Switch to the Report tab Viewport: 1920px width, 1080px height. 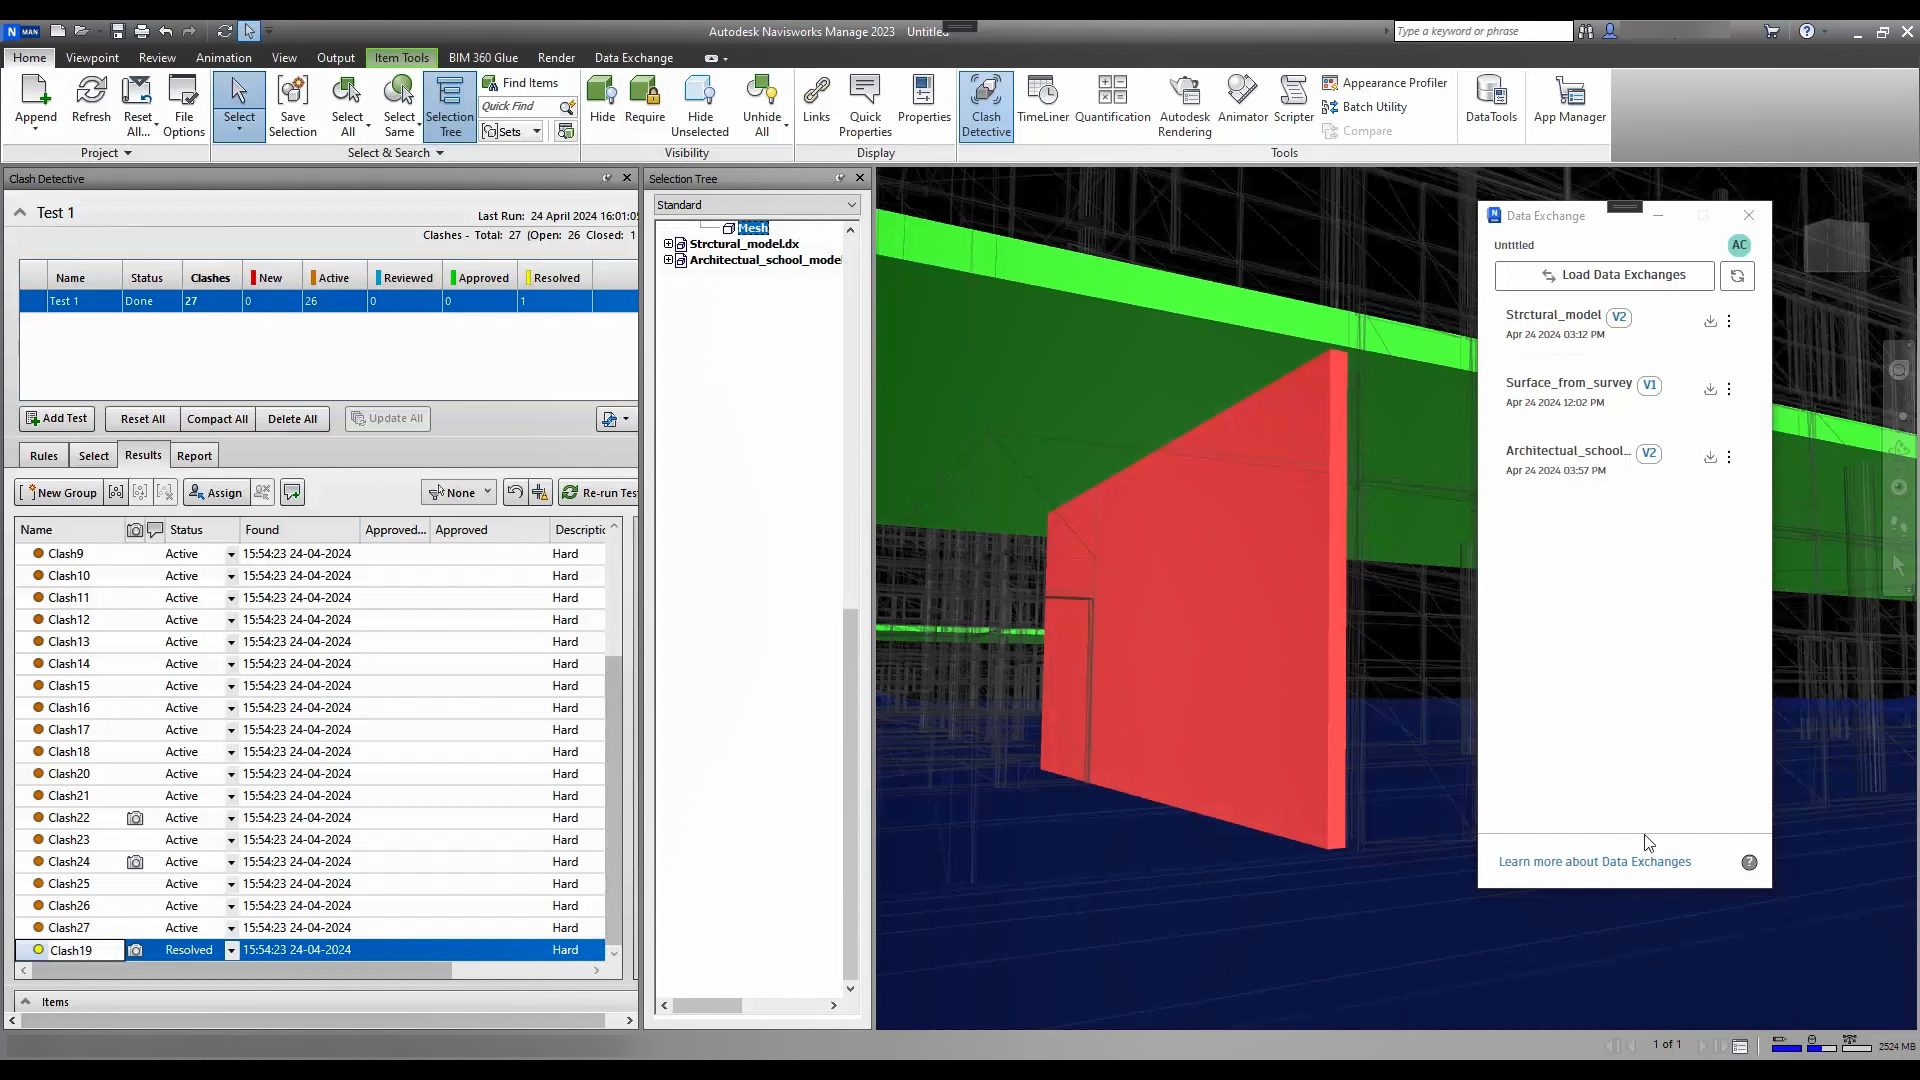pyautogui.click(x=194, y=456)
